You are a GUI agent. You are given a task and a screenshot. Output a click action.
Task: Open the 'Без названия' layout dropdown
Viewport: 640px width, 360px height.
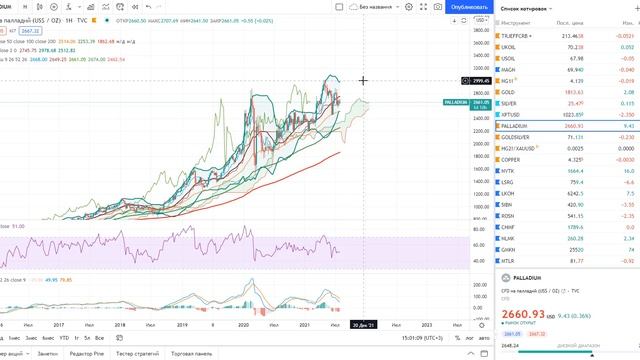379,7
